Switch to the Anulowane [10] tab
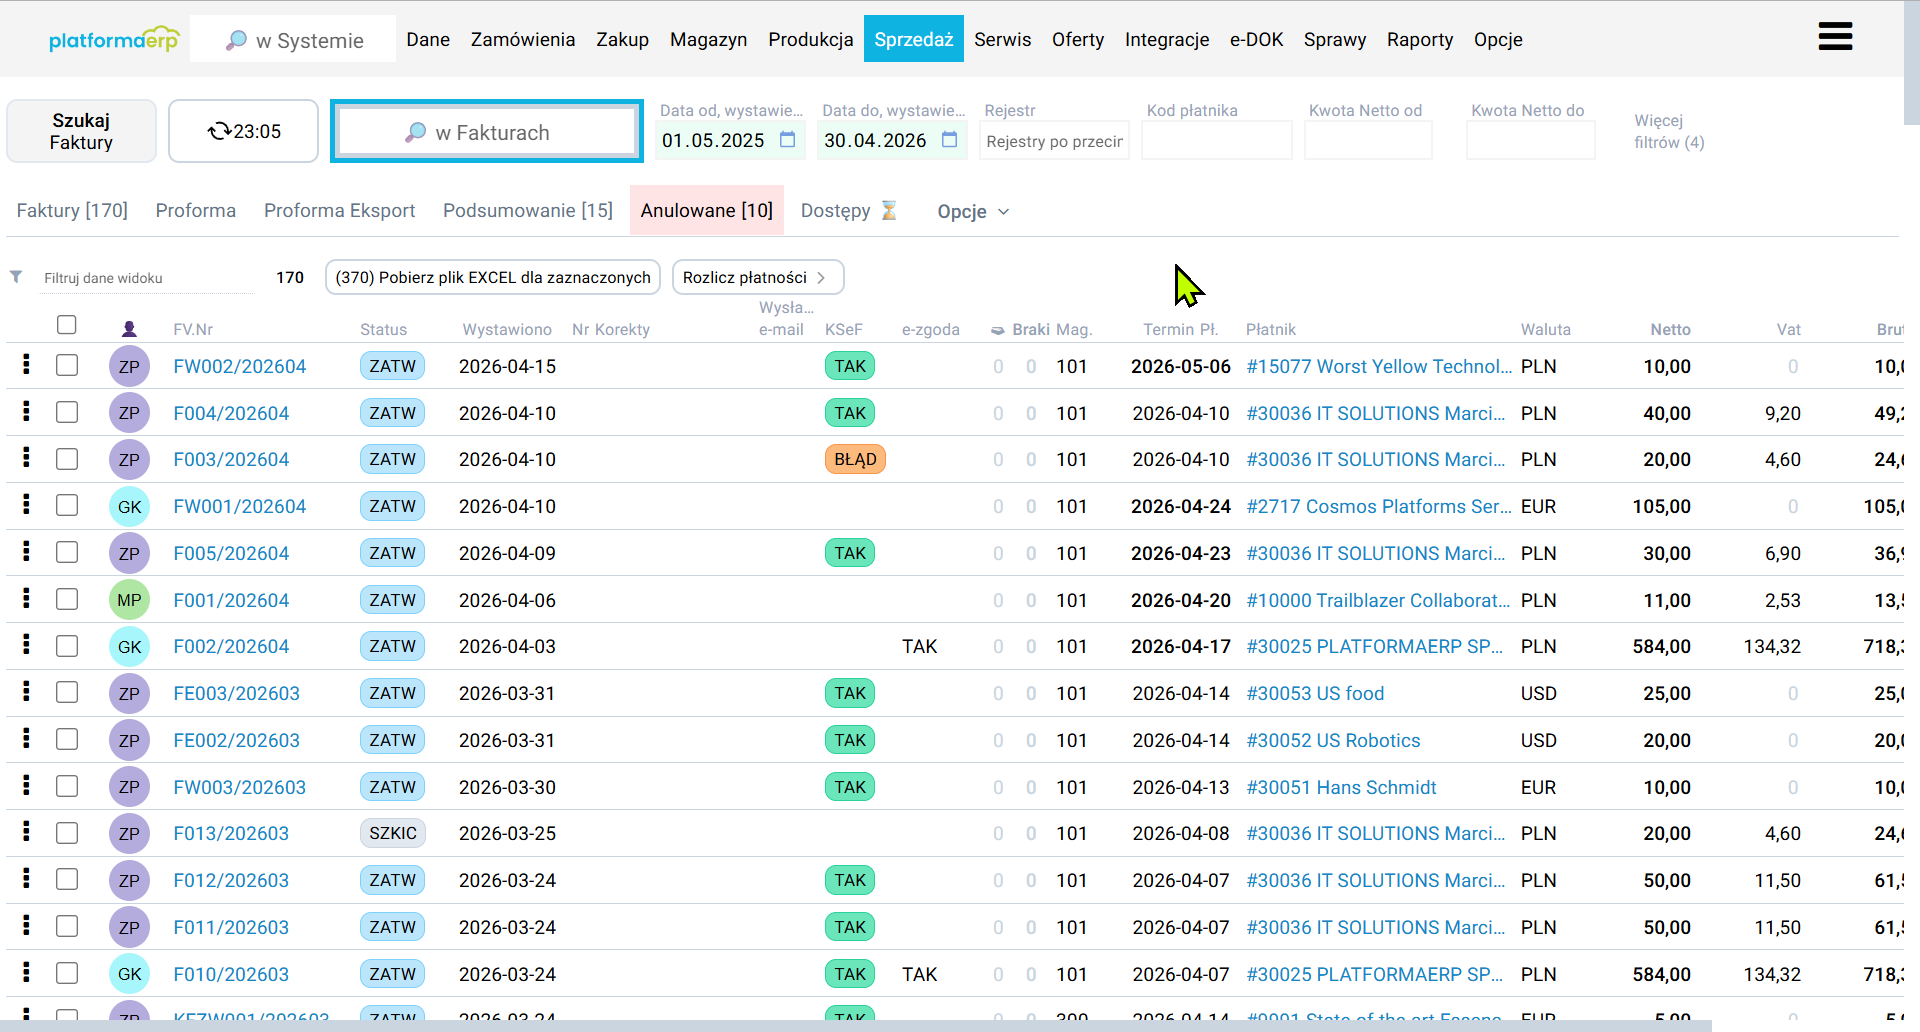The height and width of the screenshot is (1032, 1920). (x=706, y=211)
